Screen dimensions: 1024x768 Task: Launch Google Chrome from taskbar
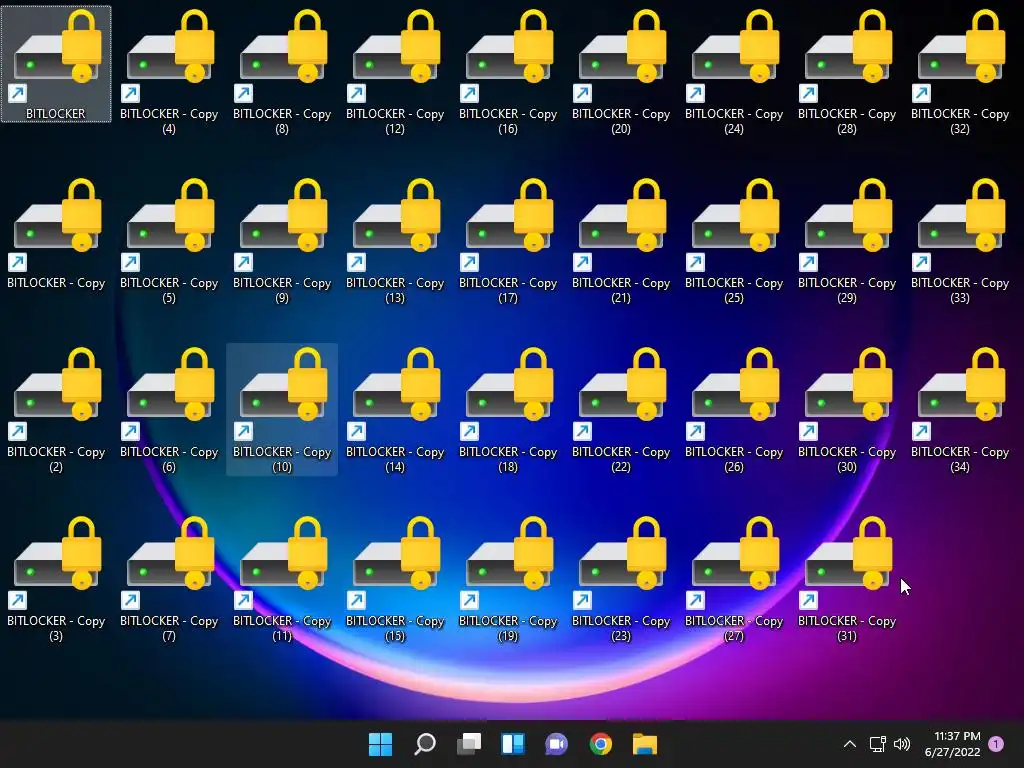(x=601, y=744)
